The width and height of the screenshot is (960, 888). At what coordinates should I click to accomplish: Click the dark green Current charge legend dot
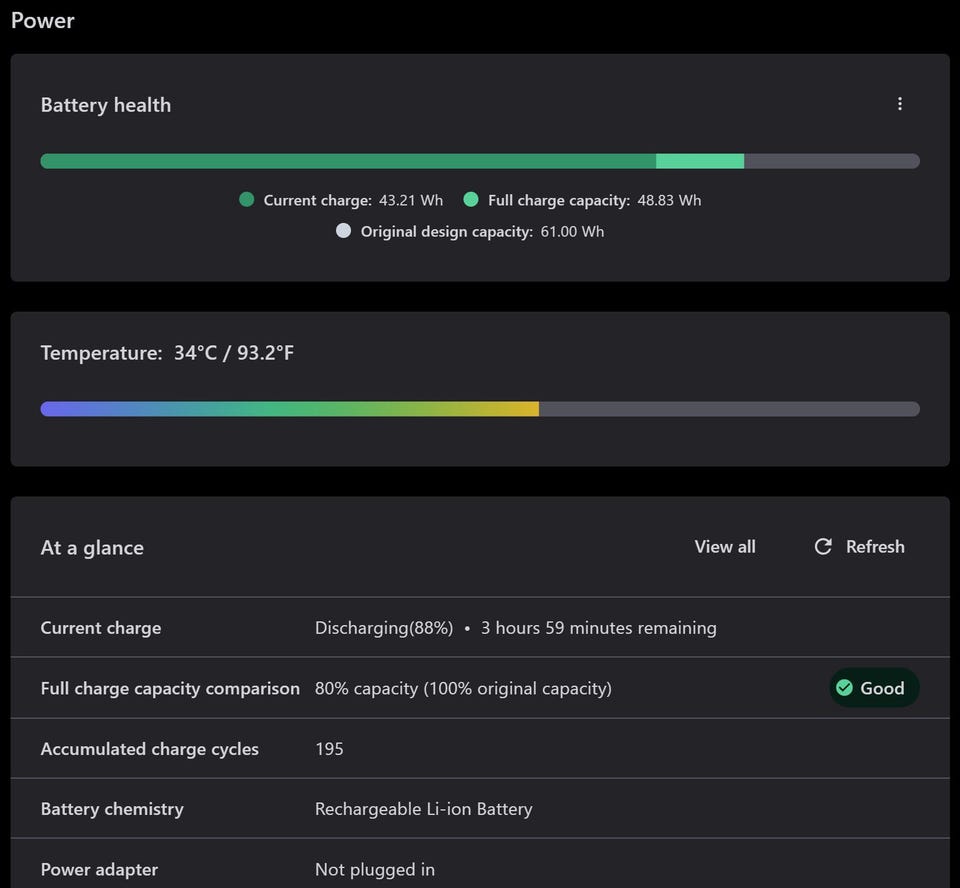[247, 200]
